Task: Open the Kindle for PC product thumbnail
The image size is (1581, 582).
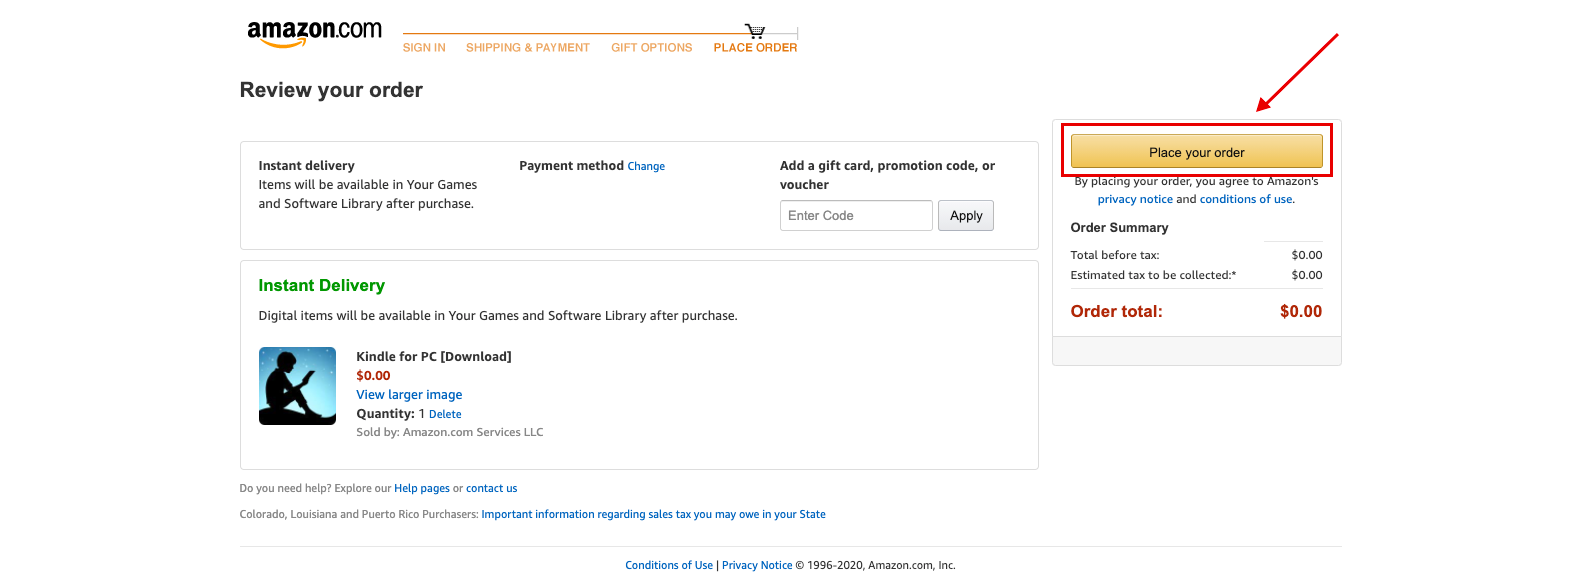Action: pyautogui.click(x=297, y=386)
